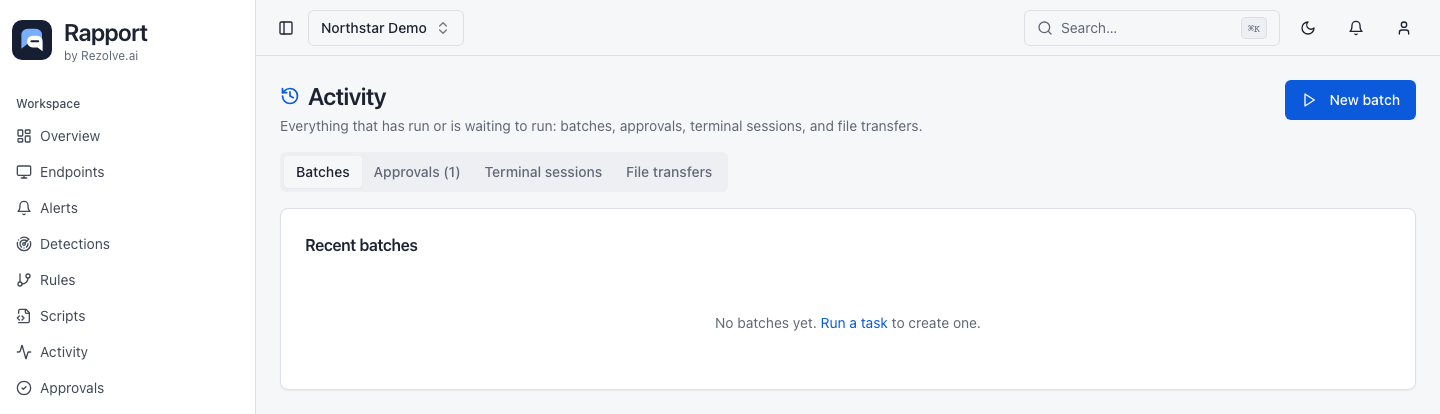Click the New batch button
Image resolution: width=1440 pixels, height=414 pixels.
pos(1350,100)
